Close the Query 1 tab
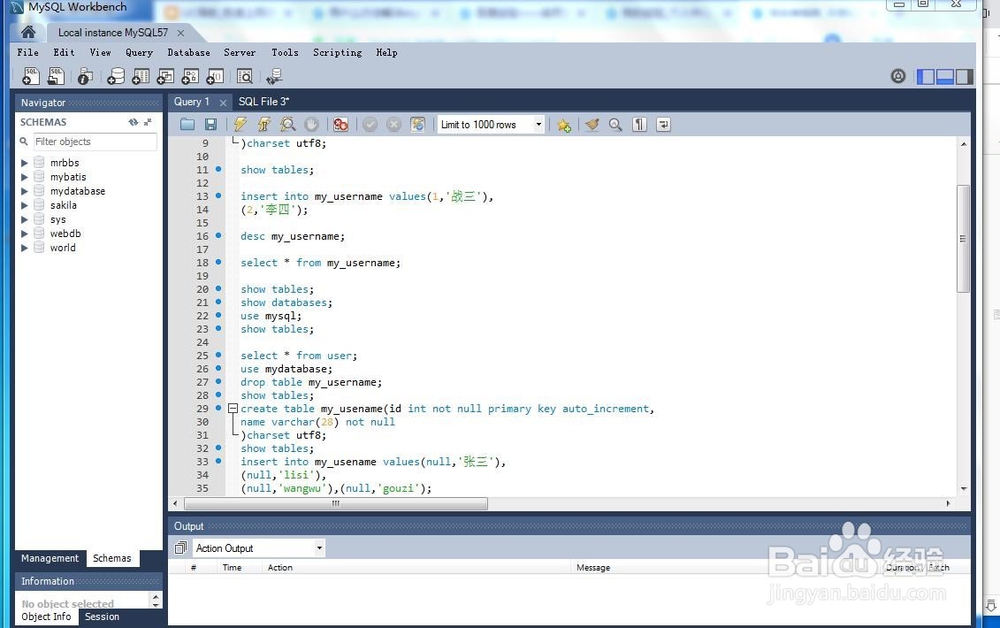1000x628 pixels. click(223, 102)
